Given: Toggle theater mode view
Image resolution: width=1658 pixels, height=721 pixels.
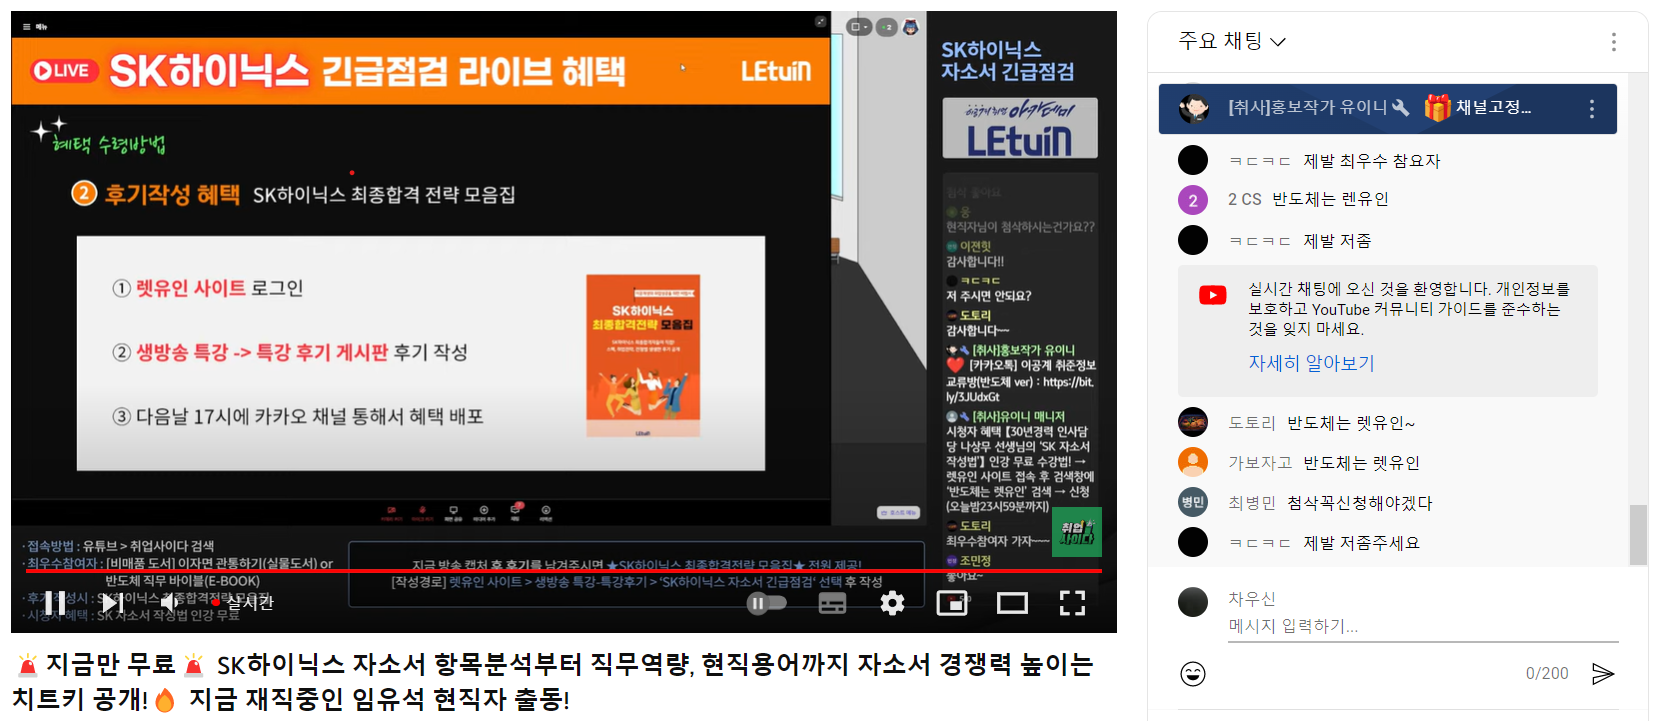Looking at the screenshot, I should (x=1012, y=603).
